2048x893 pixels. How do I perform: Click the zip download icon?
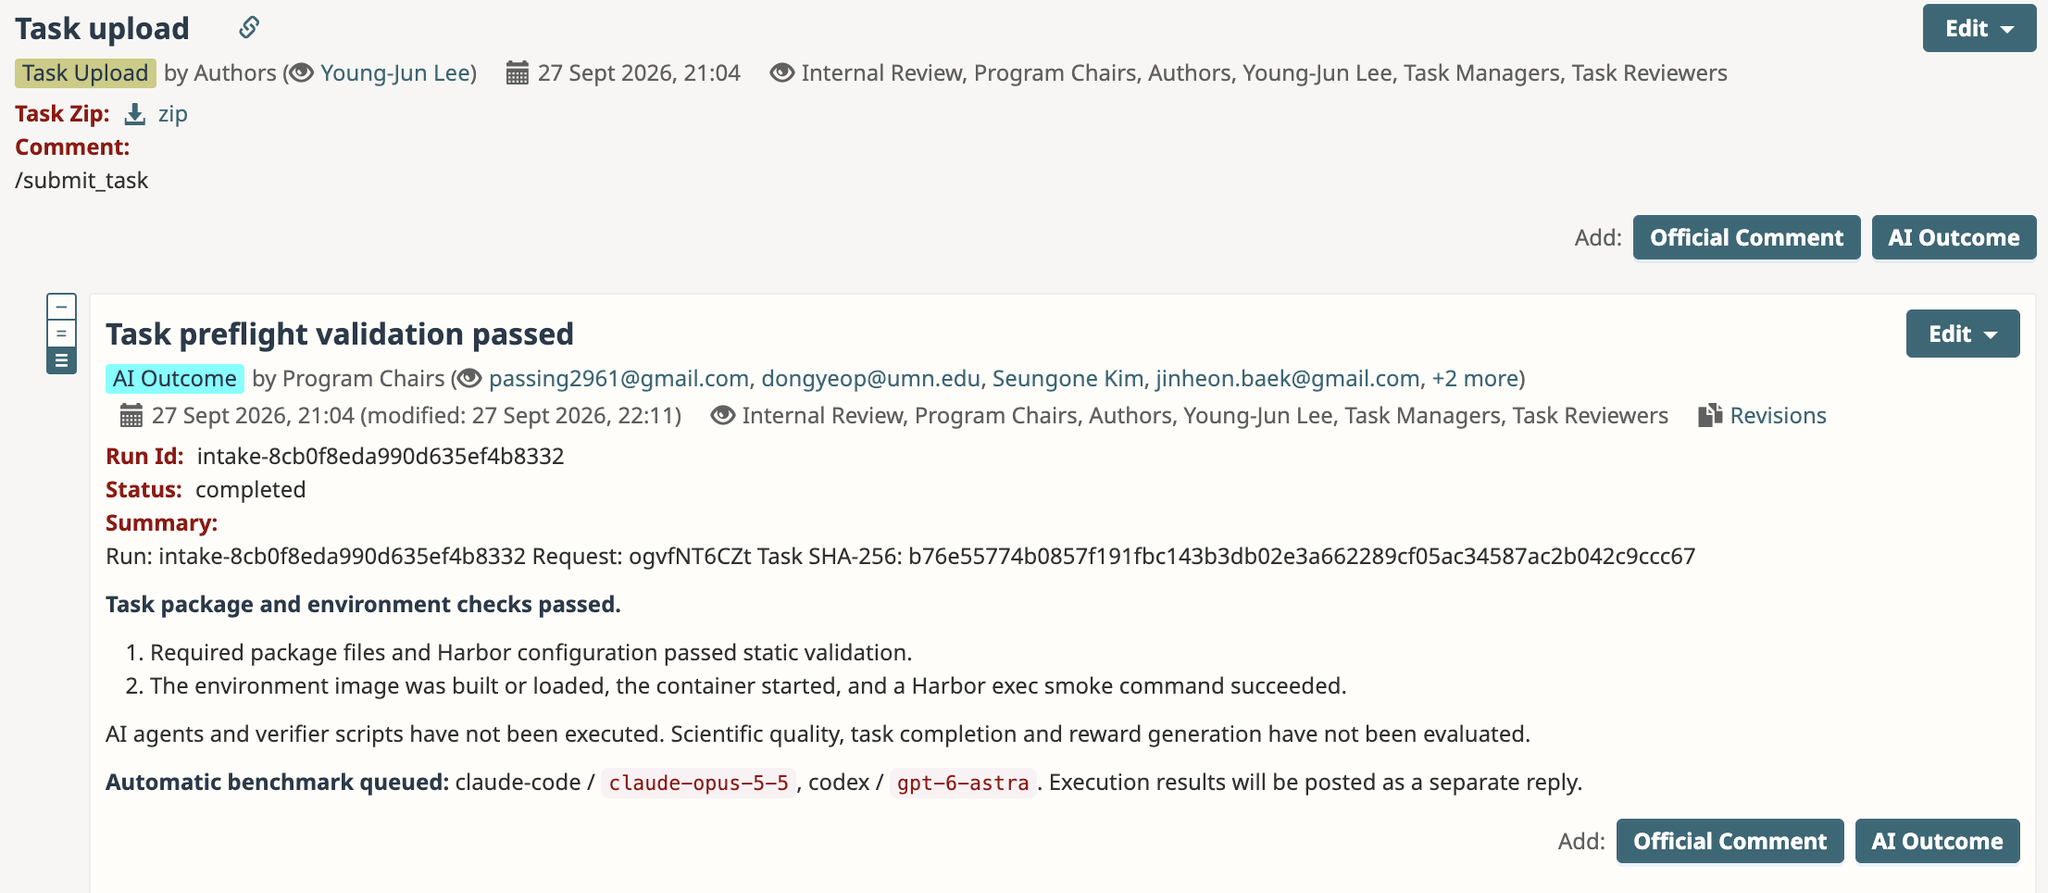[x=135, y=114]
